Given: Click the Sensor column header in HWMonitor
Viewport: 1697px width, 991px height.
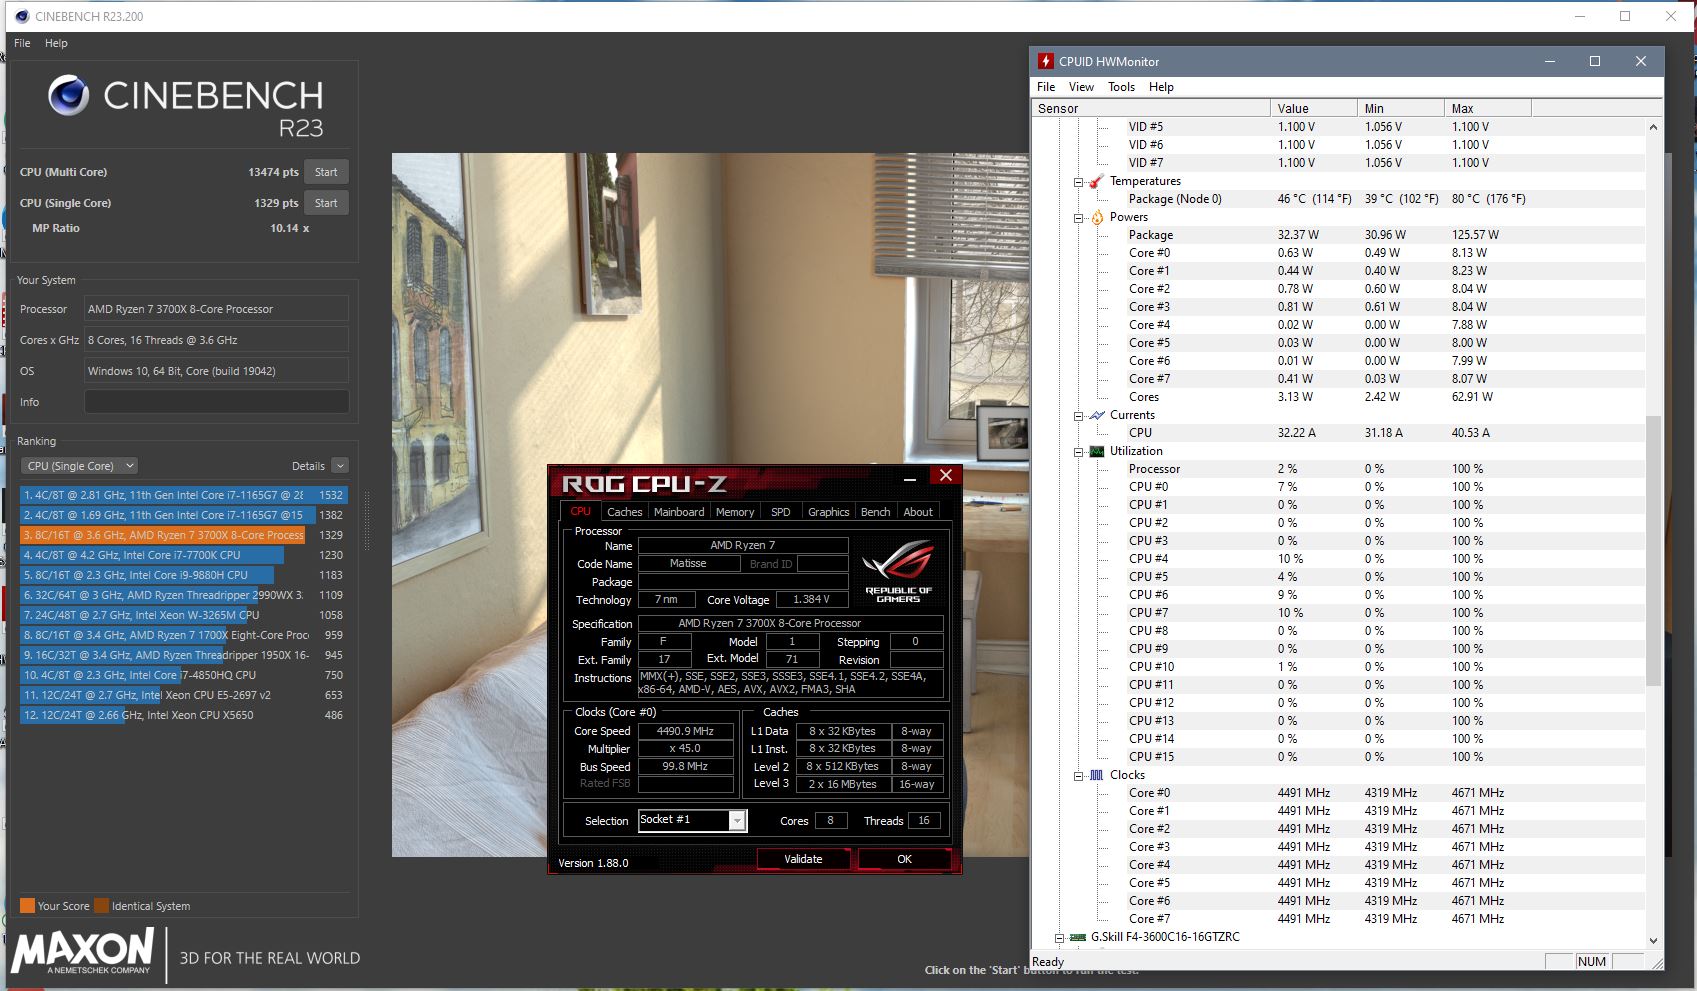Looking at the screenshot, I should [1151, 108].
